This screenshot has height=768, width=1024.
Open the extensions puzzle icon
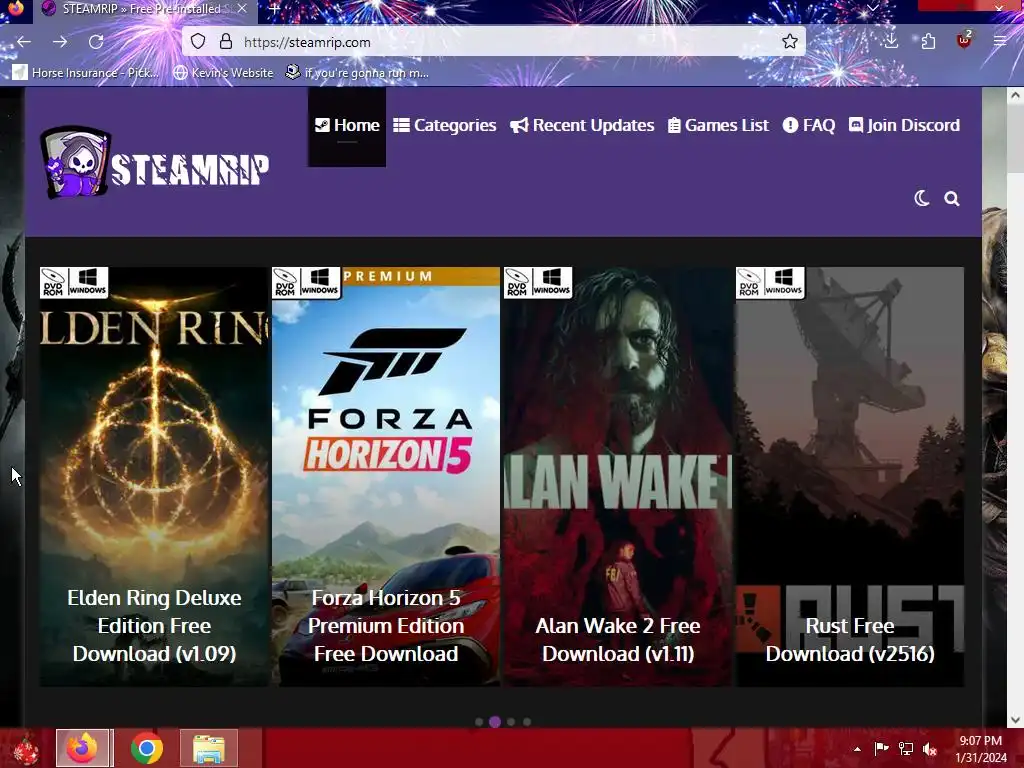coord(928,42)
